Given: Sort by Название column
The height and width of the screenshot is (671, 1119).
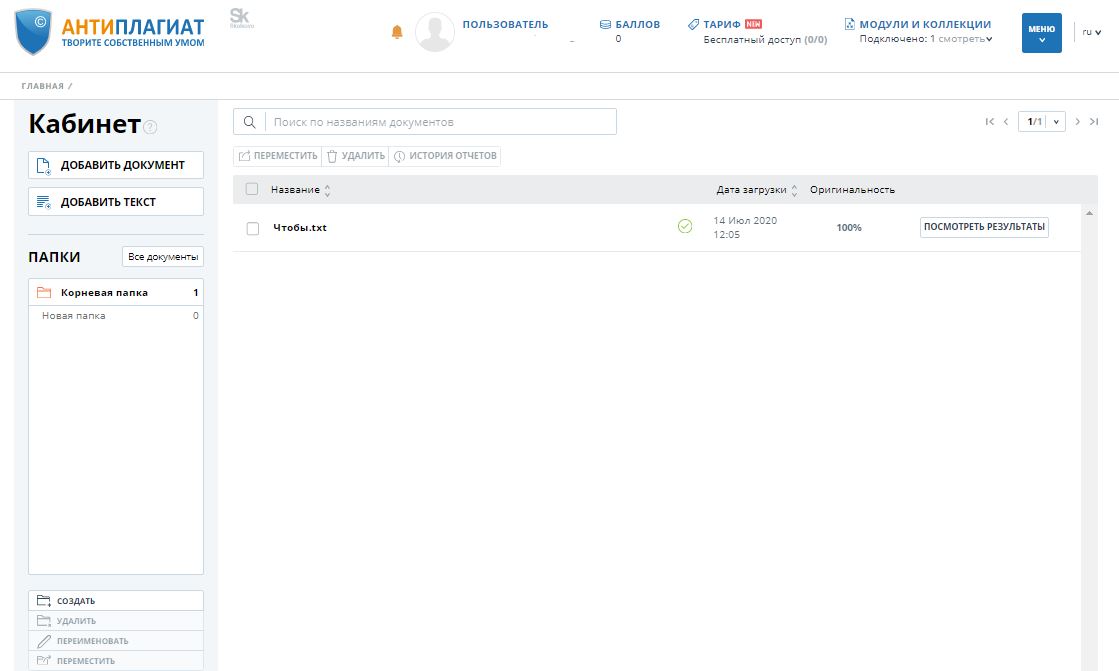Looking at the screenshot, I should [x=300, y=190].
